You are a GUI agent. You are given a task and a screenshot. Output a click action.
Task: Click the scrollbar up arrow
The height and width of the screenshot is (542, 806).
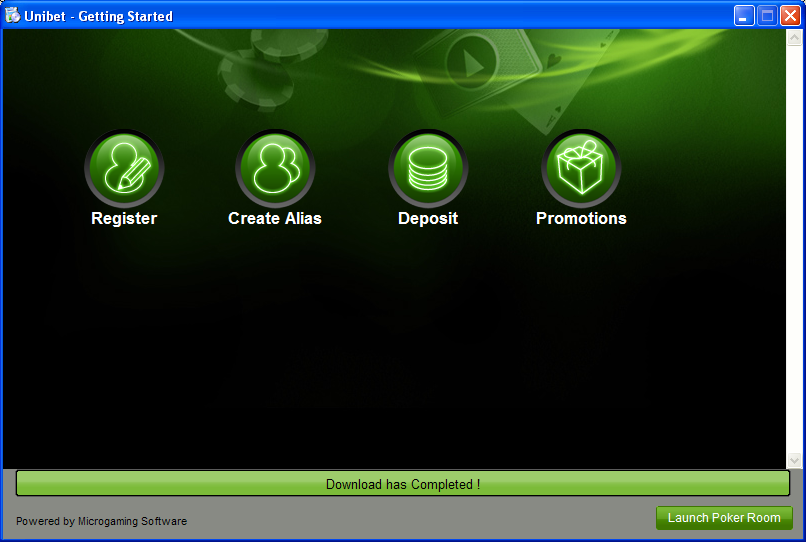(794, 38)
